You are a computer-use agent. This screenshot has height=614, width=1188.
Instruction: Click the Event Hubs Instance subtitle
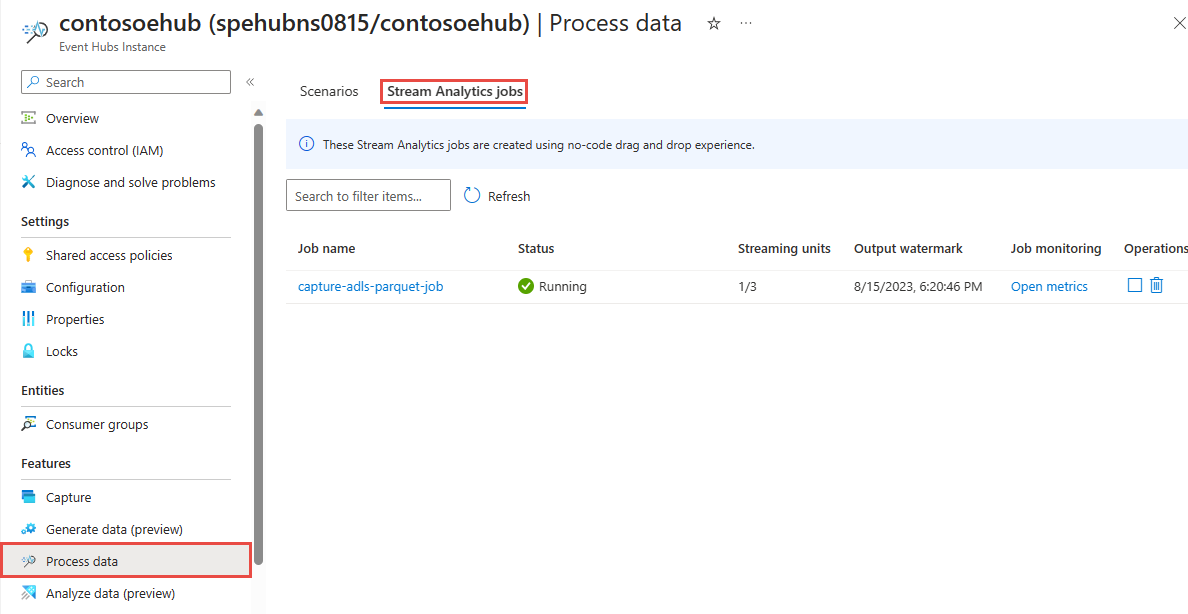pyautogui.click(x=112, y=47)
